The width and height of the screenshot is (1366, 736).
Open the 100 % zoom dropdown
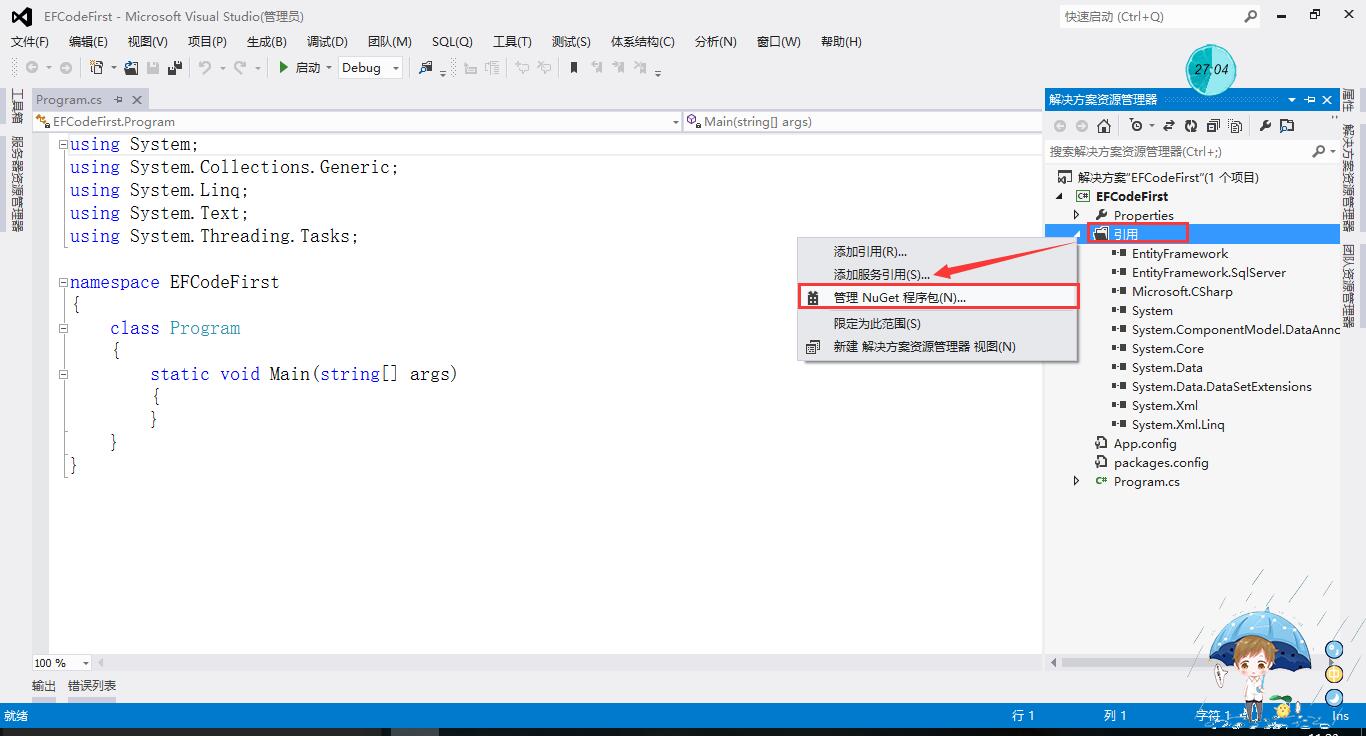[85, 663]
